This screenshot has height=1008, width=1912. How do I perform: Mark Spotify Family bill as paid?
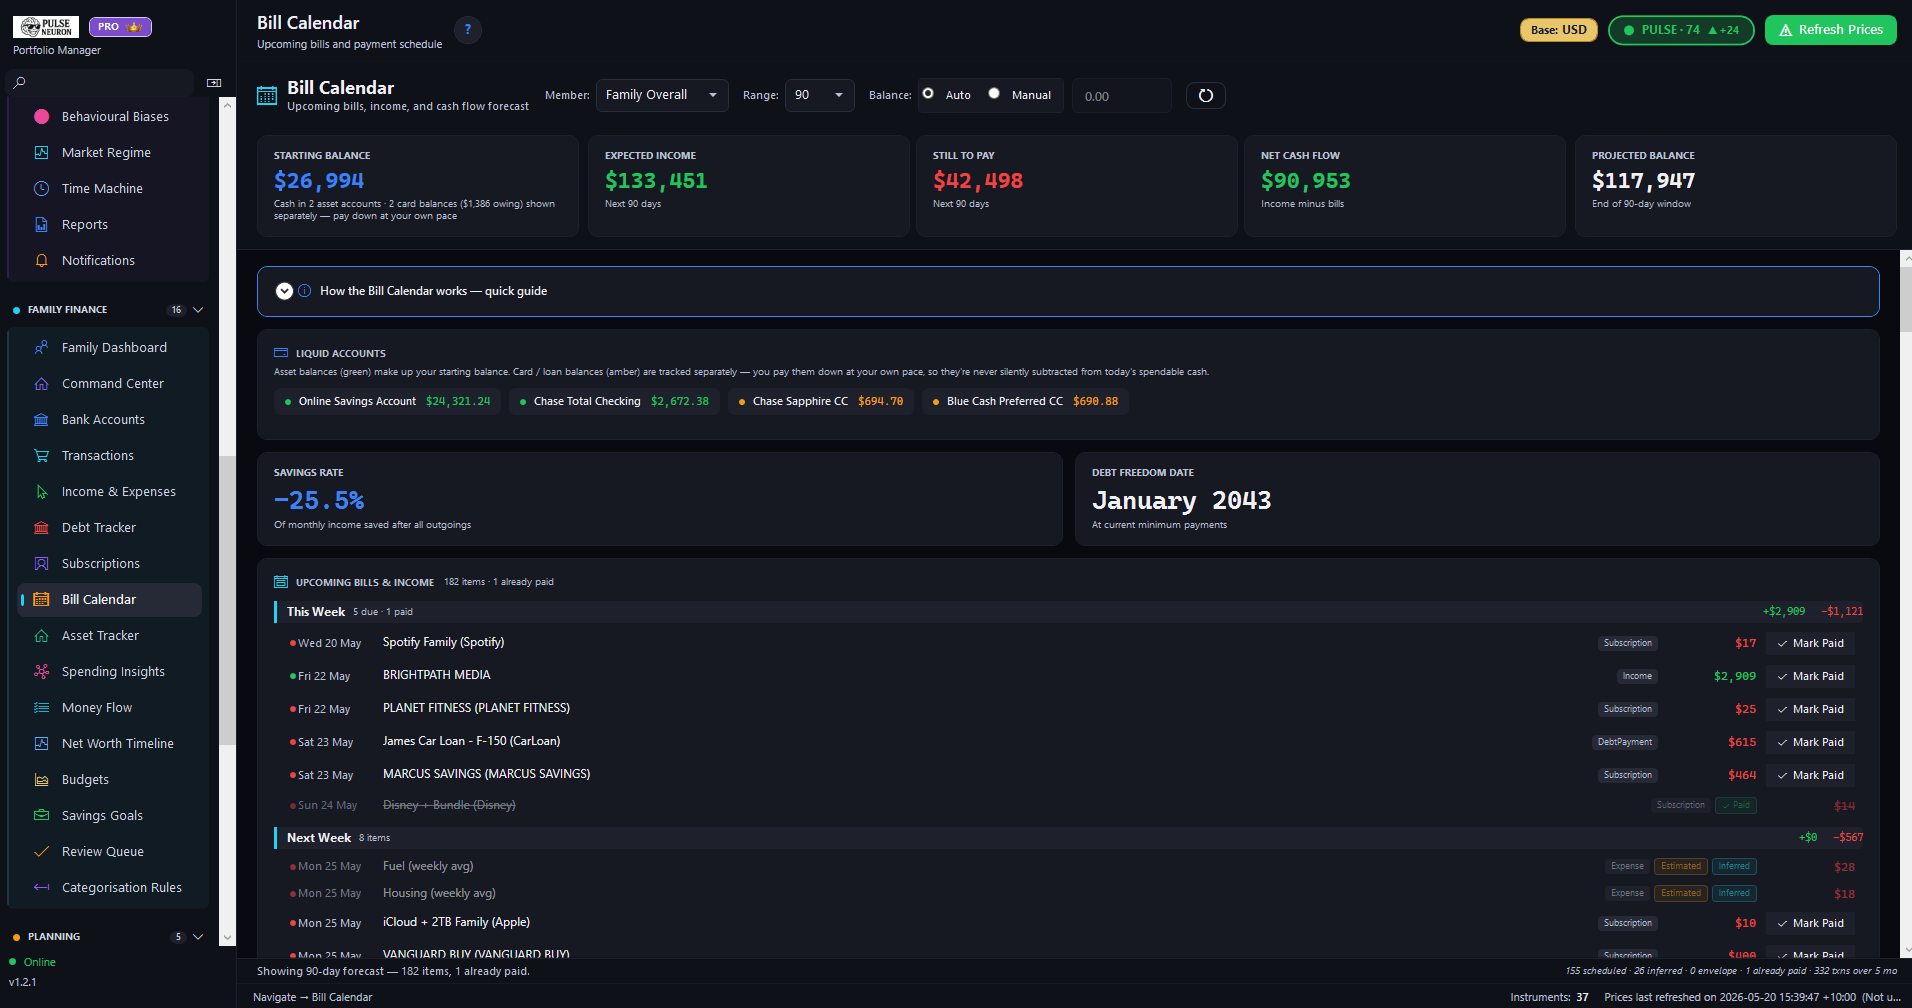click(x=1810, y=643)
